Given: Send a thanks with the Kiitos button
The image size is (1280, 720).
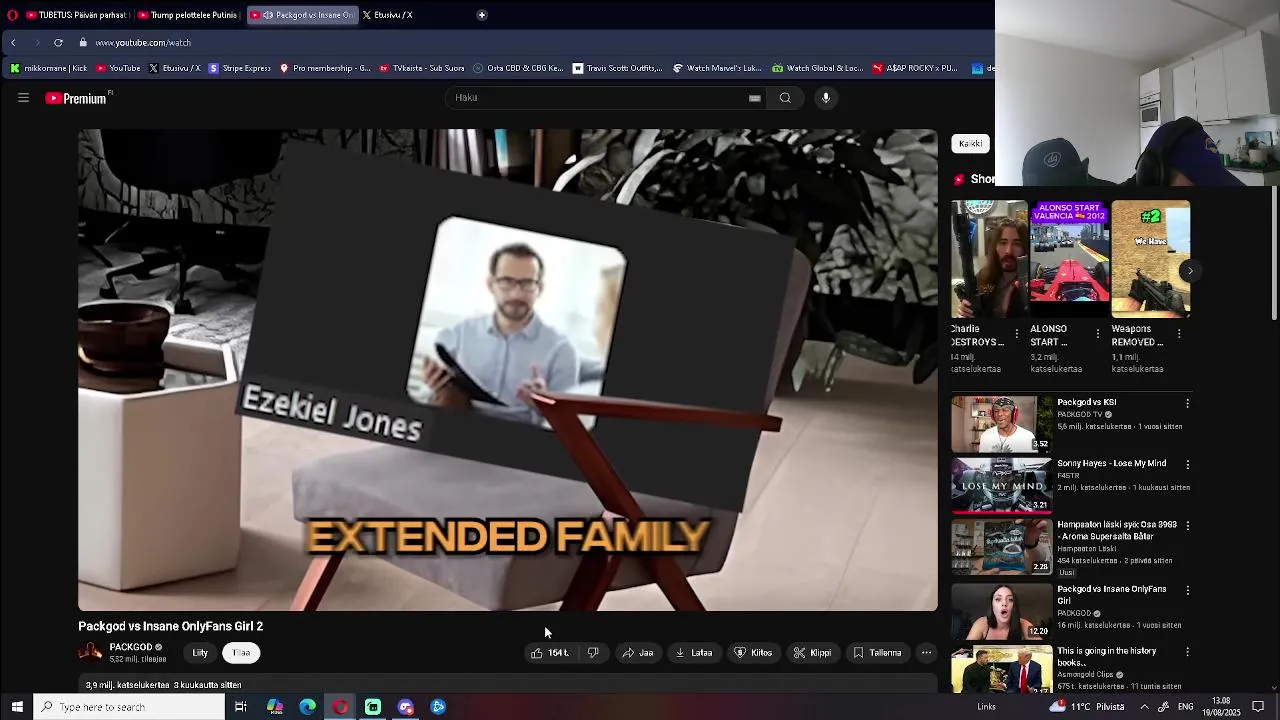Looking at the screenshot, I should (x=753, y=653).
